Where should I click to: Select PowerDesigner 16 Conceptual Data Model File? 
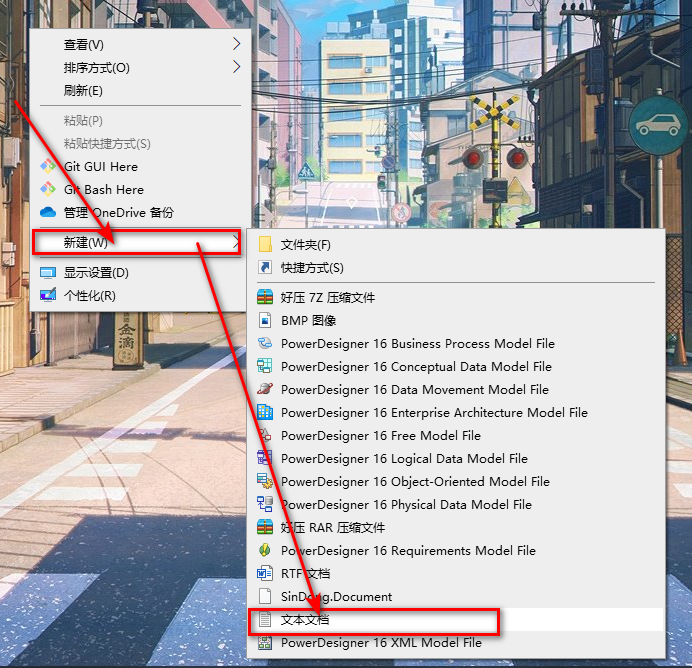tap(456, 366)
